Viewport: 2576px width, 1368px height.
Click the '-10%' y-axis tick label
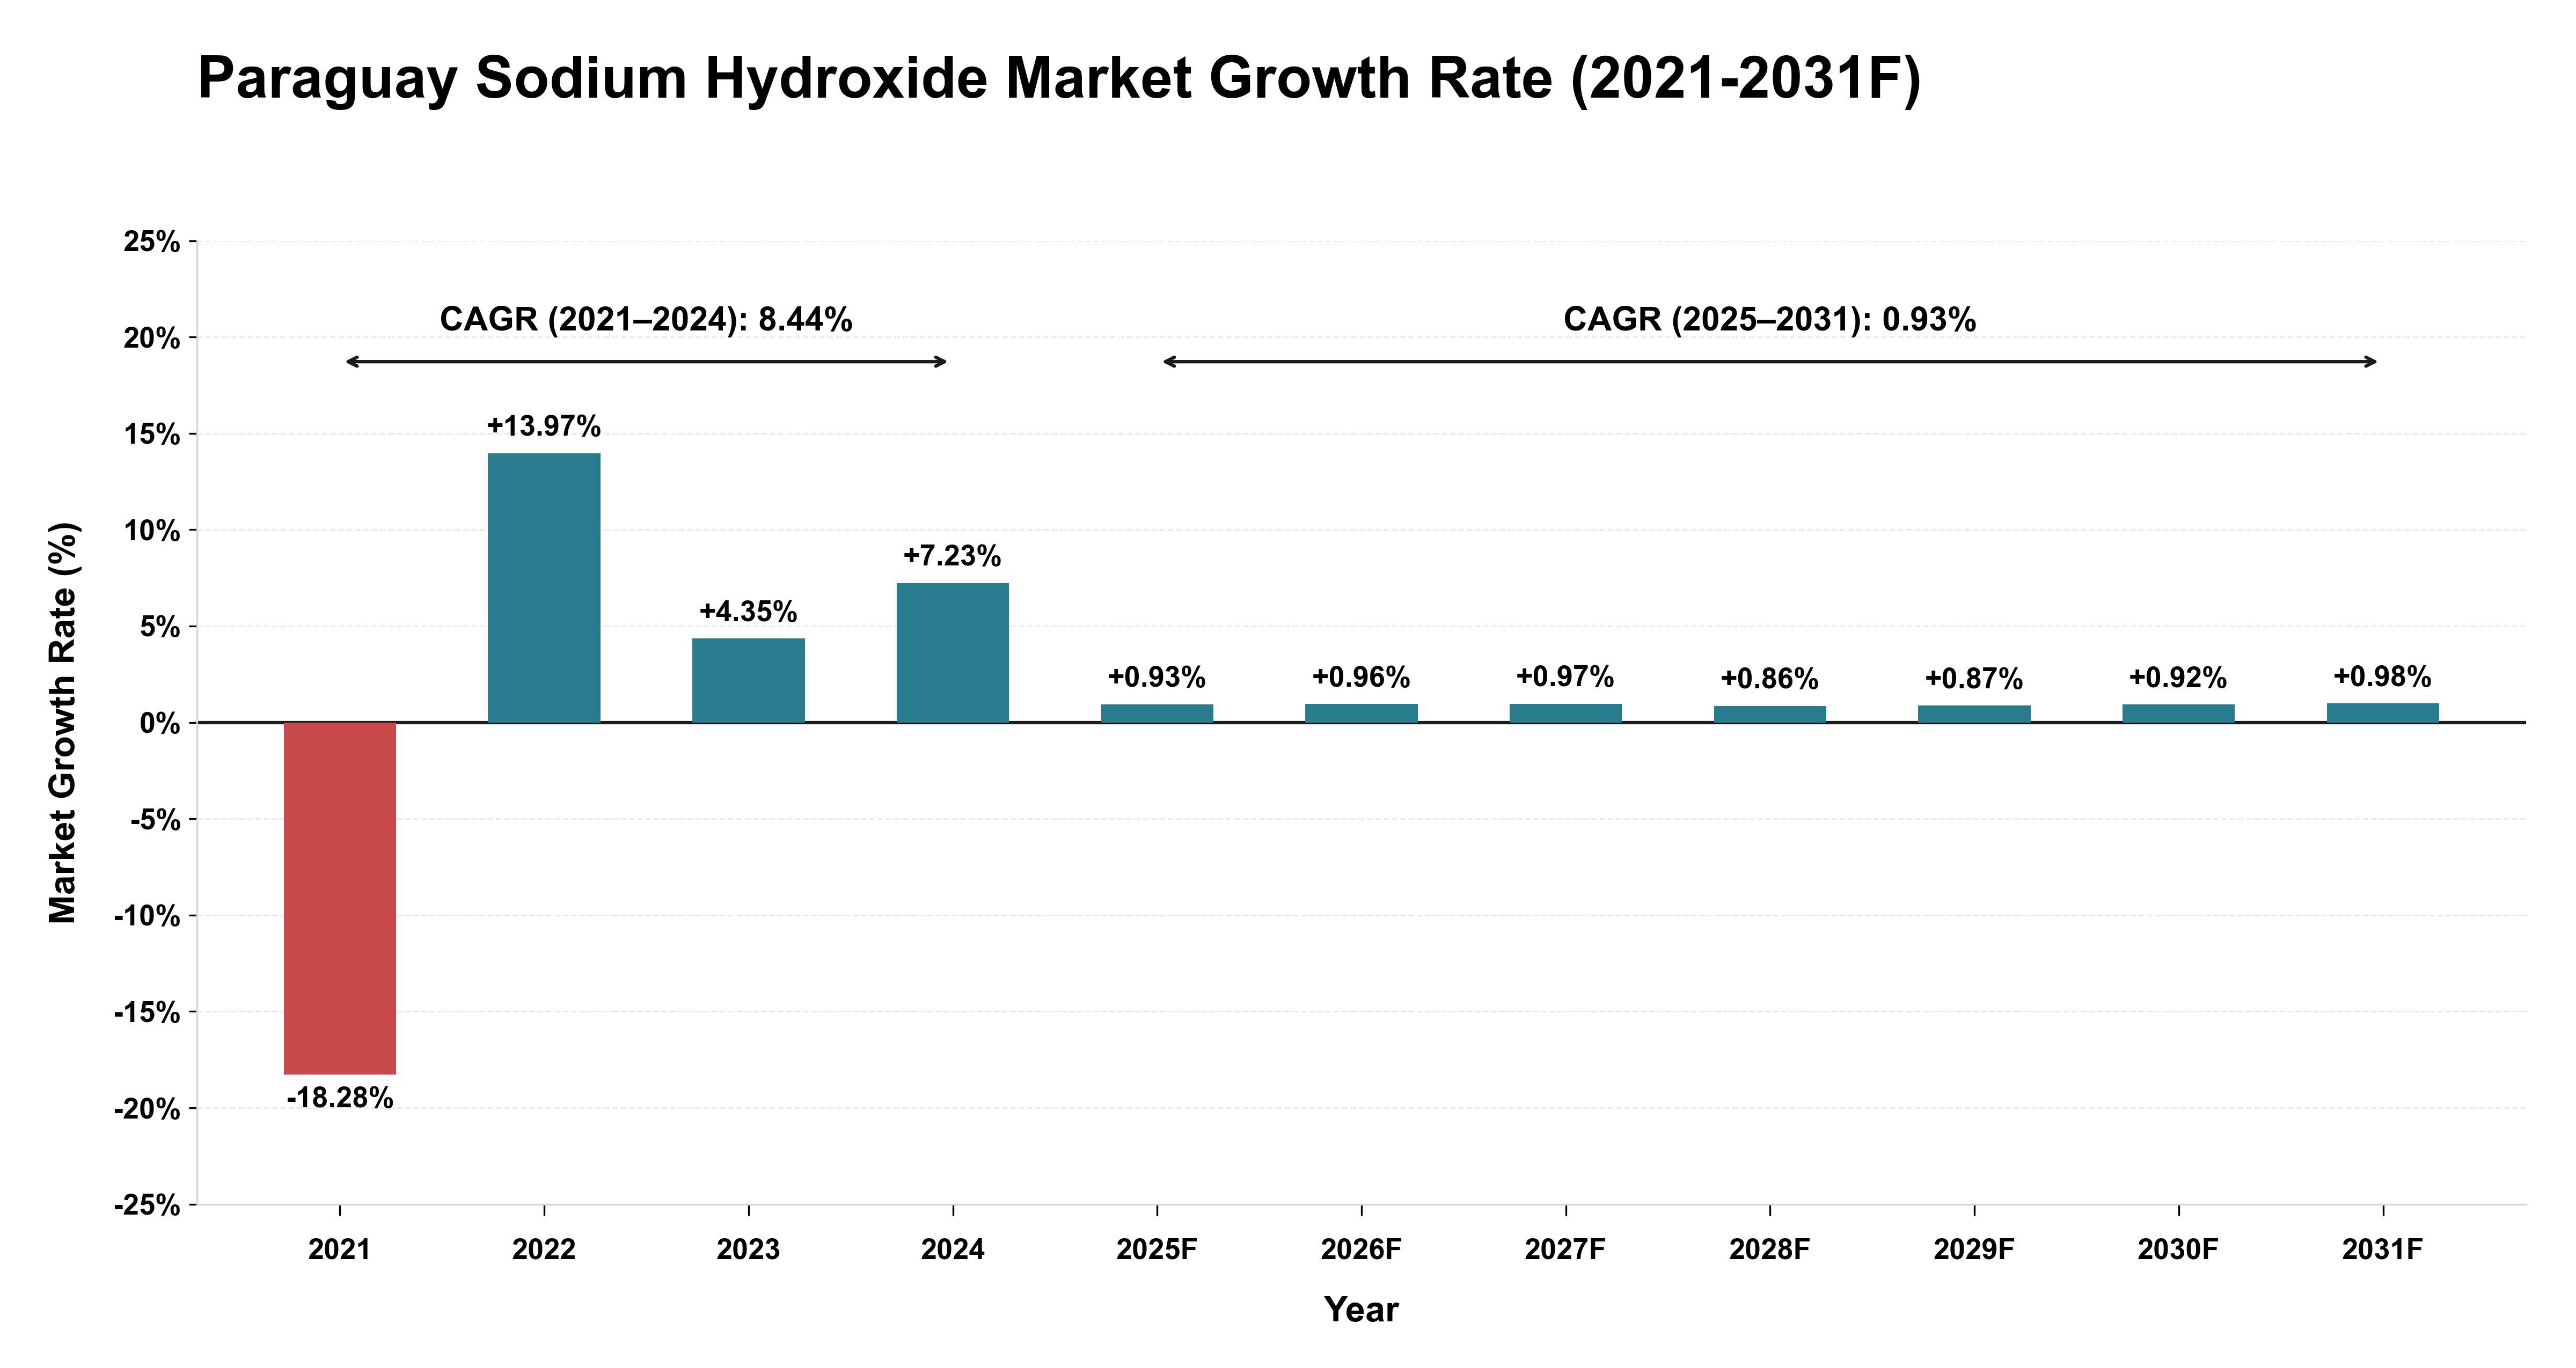click(x=147, y=917)
